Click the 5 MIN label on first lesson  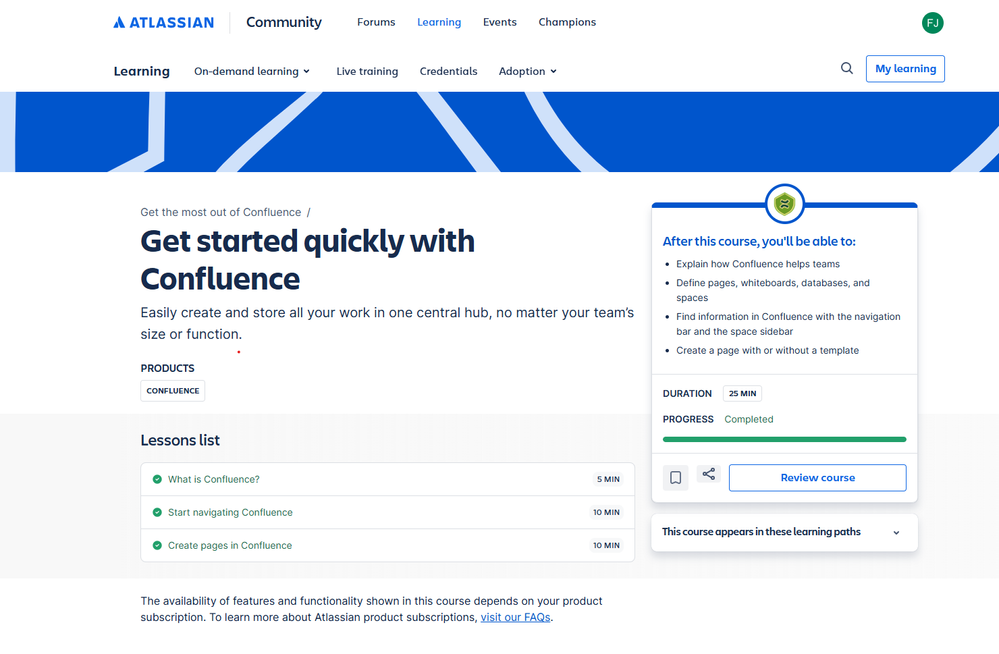[x=608, y=479]
